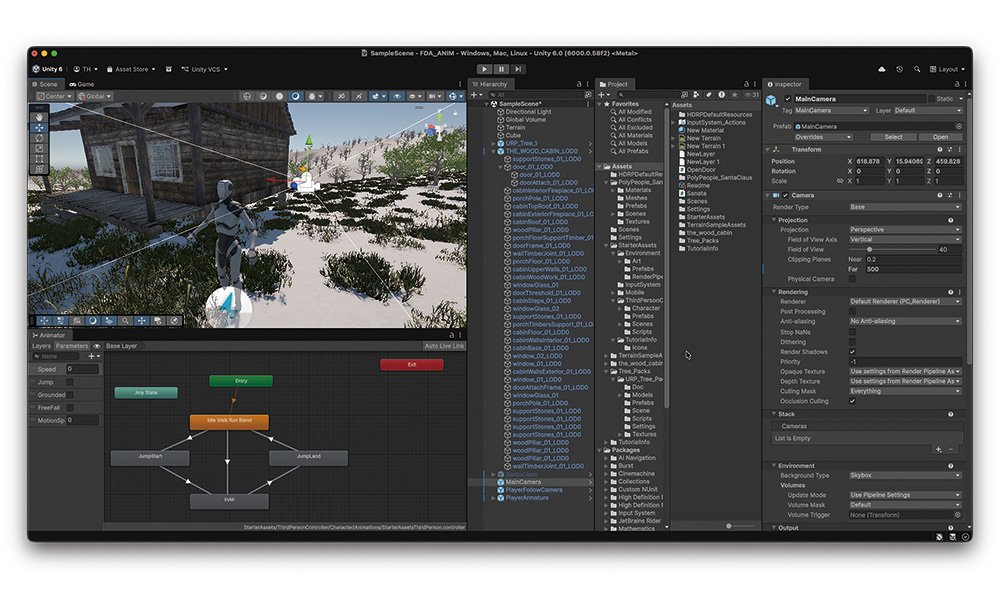Lock the Hierarchy panel
The width and height of the screenshot is (1000, 606).
click(x=579, y=84)
